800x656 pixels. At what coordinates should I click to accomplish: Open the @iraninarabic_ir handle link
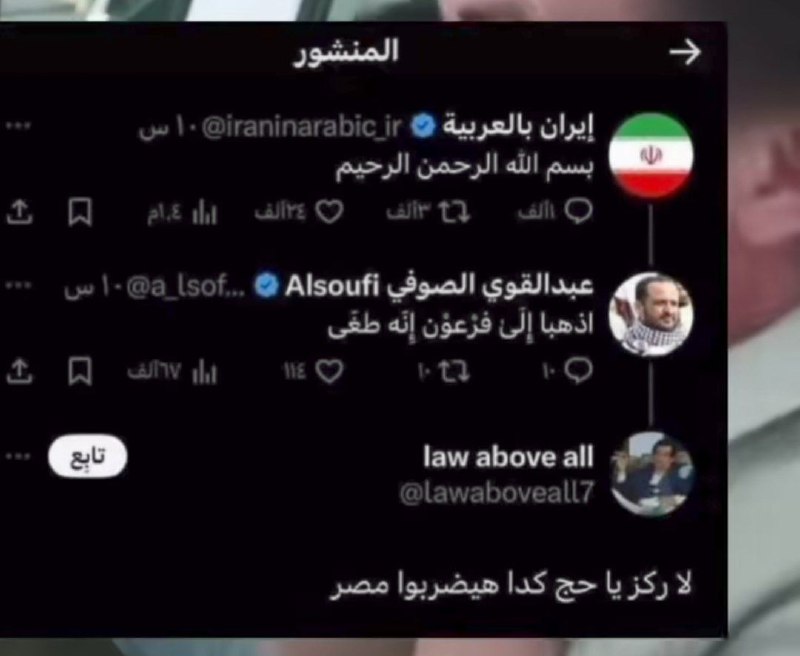[x=302, y=125]
